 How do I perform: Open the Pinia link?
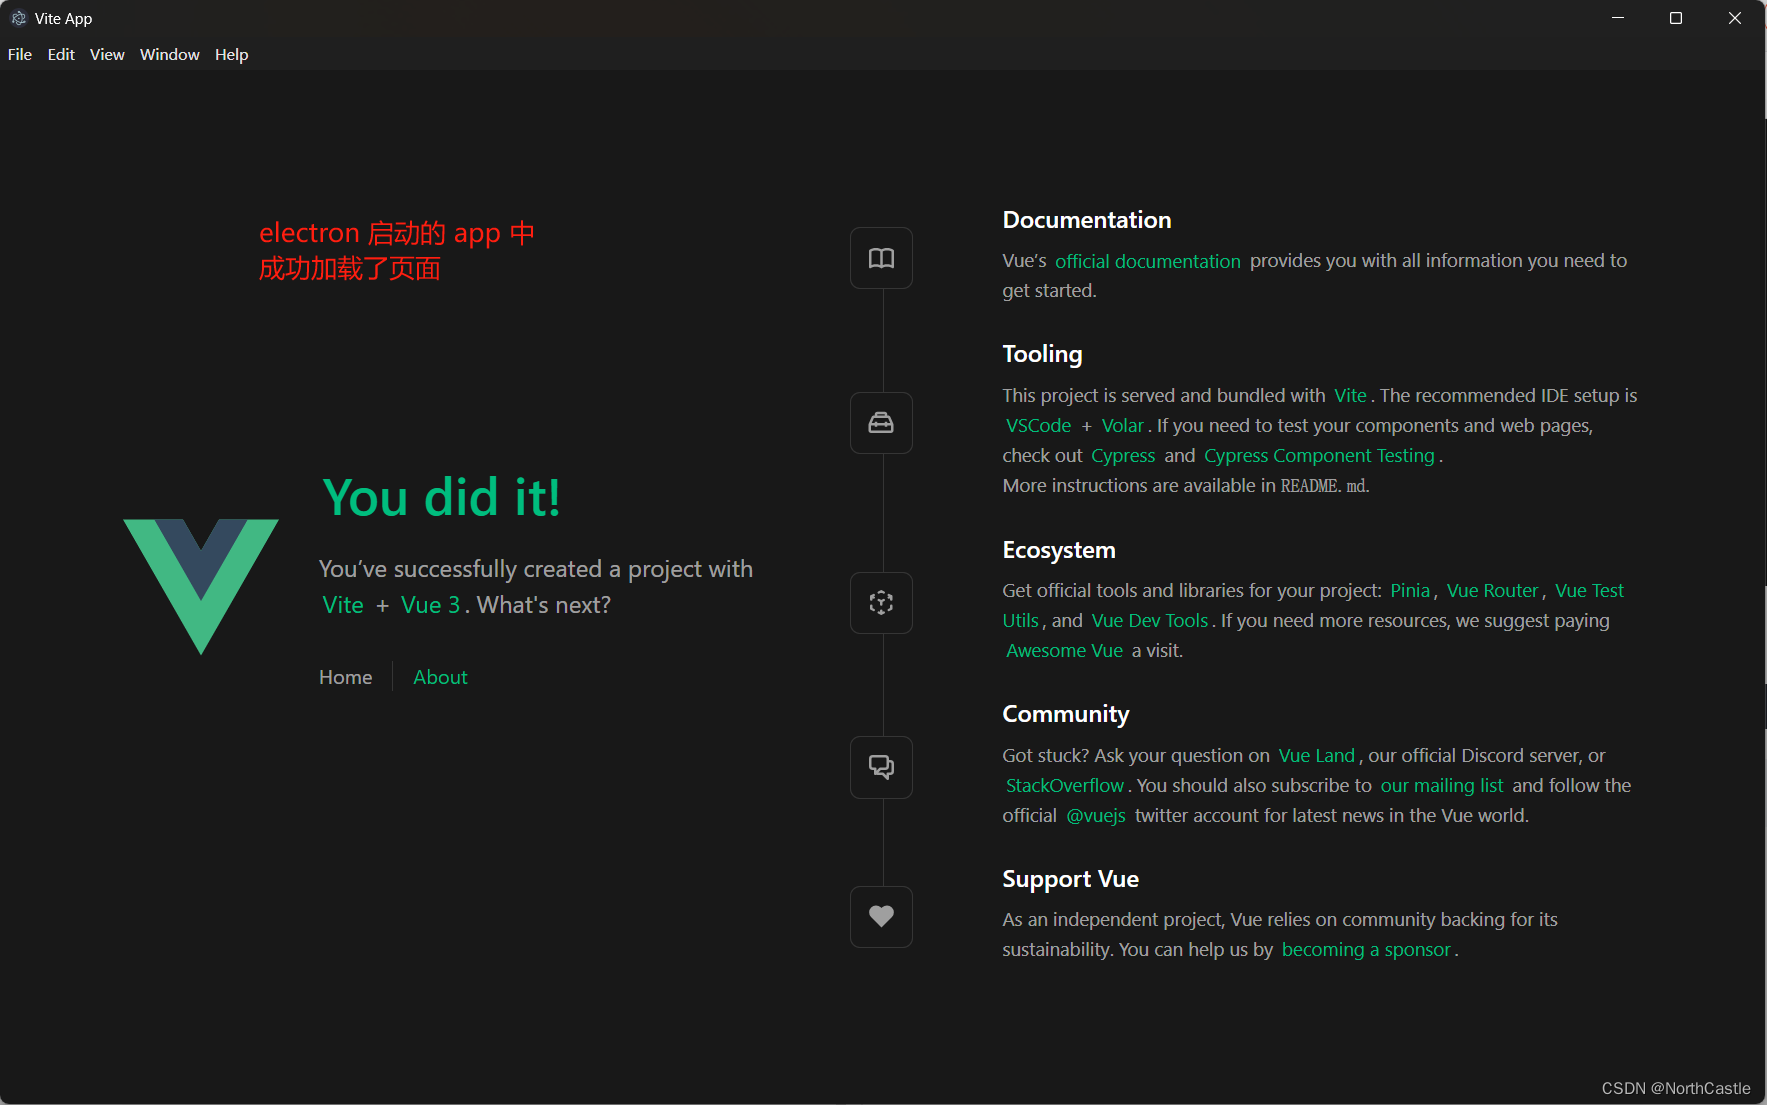pos(1410,591)
